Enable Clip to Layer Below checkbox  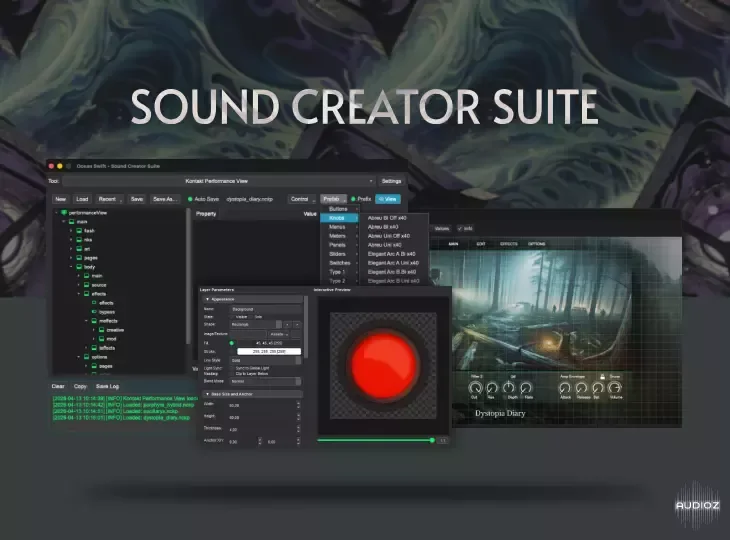(232, 374)
